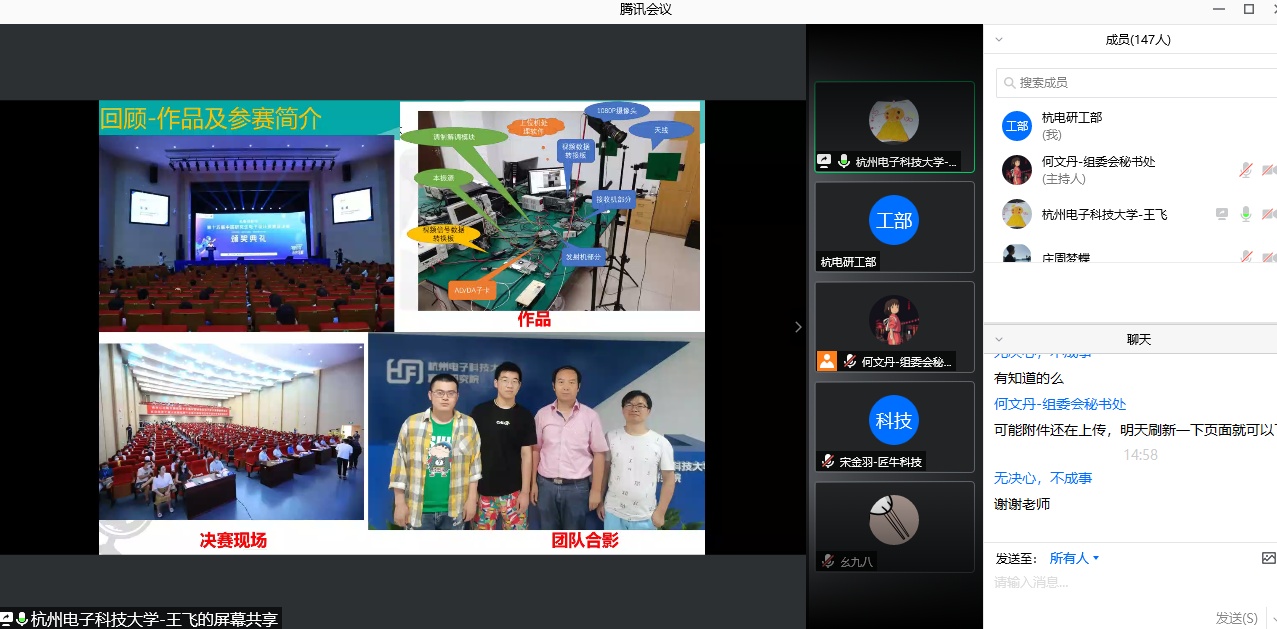Open the 所有人 recipient dropdown
This screenshot has height=629, width=1277.
(1074, 558)
